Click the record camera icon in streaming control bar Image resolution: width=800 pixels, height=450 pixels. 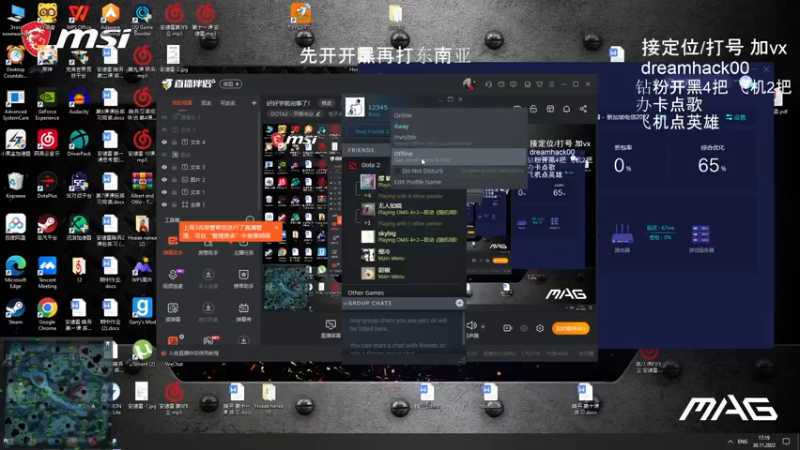pyautogui.click(x=507, y=328)
